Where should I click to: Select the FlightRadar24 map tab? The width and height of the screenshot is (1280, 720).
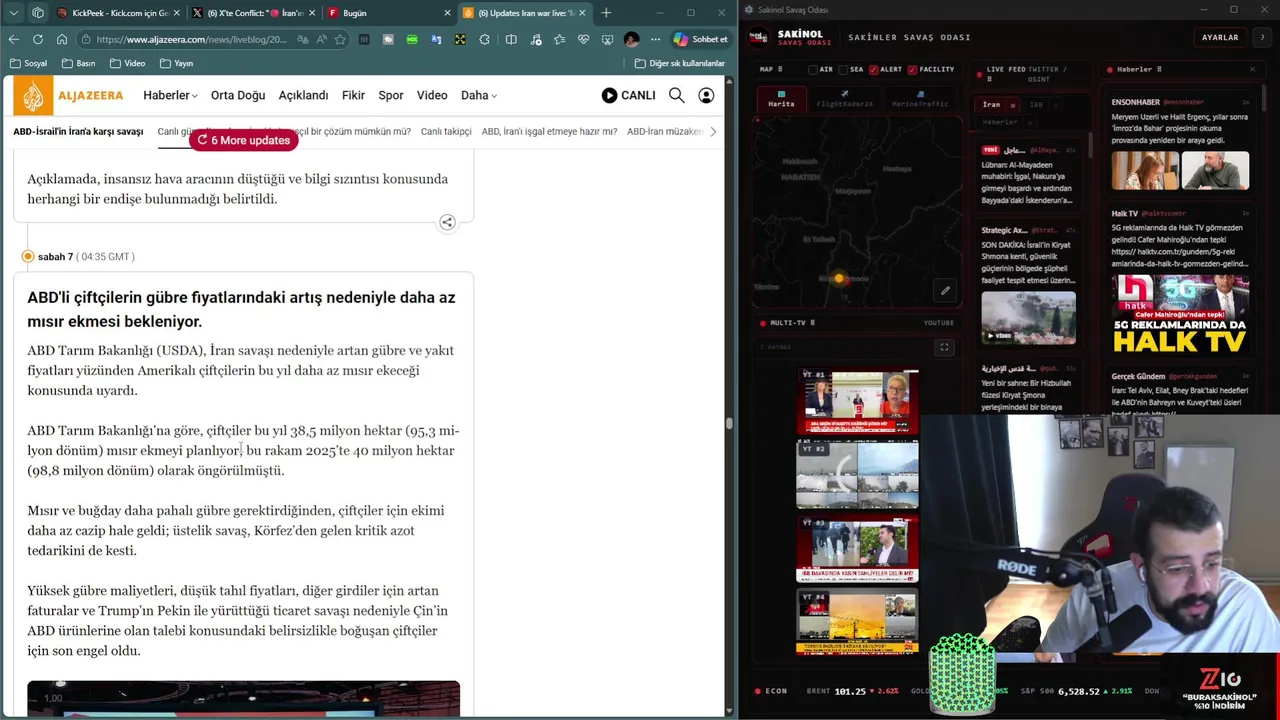click(845, 98)
